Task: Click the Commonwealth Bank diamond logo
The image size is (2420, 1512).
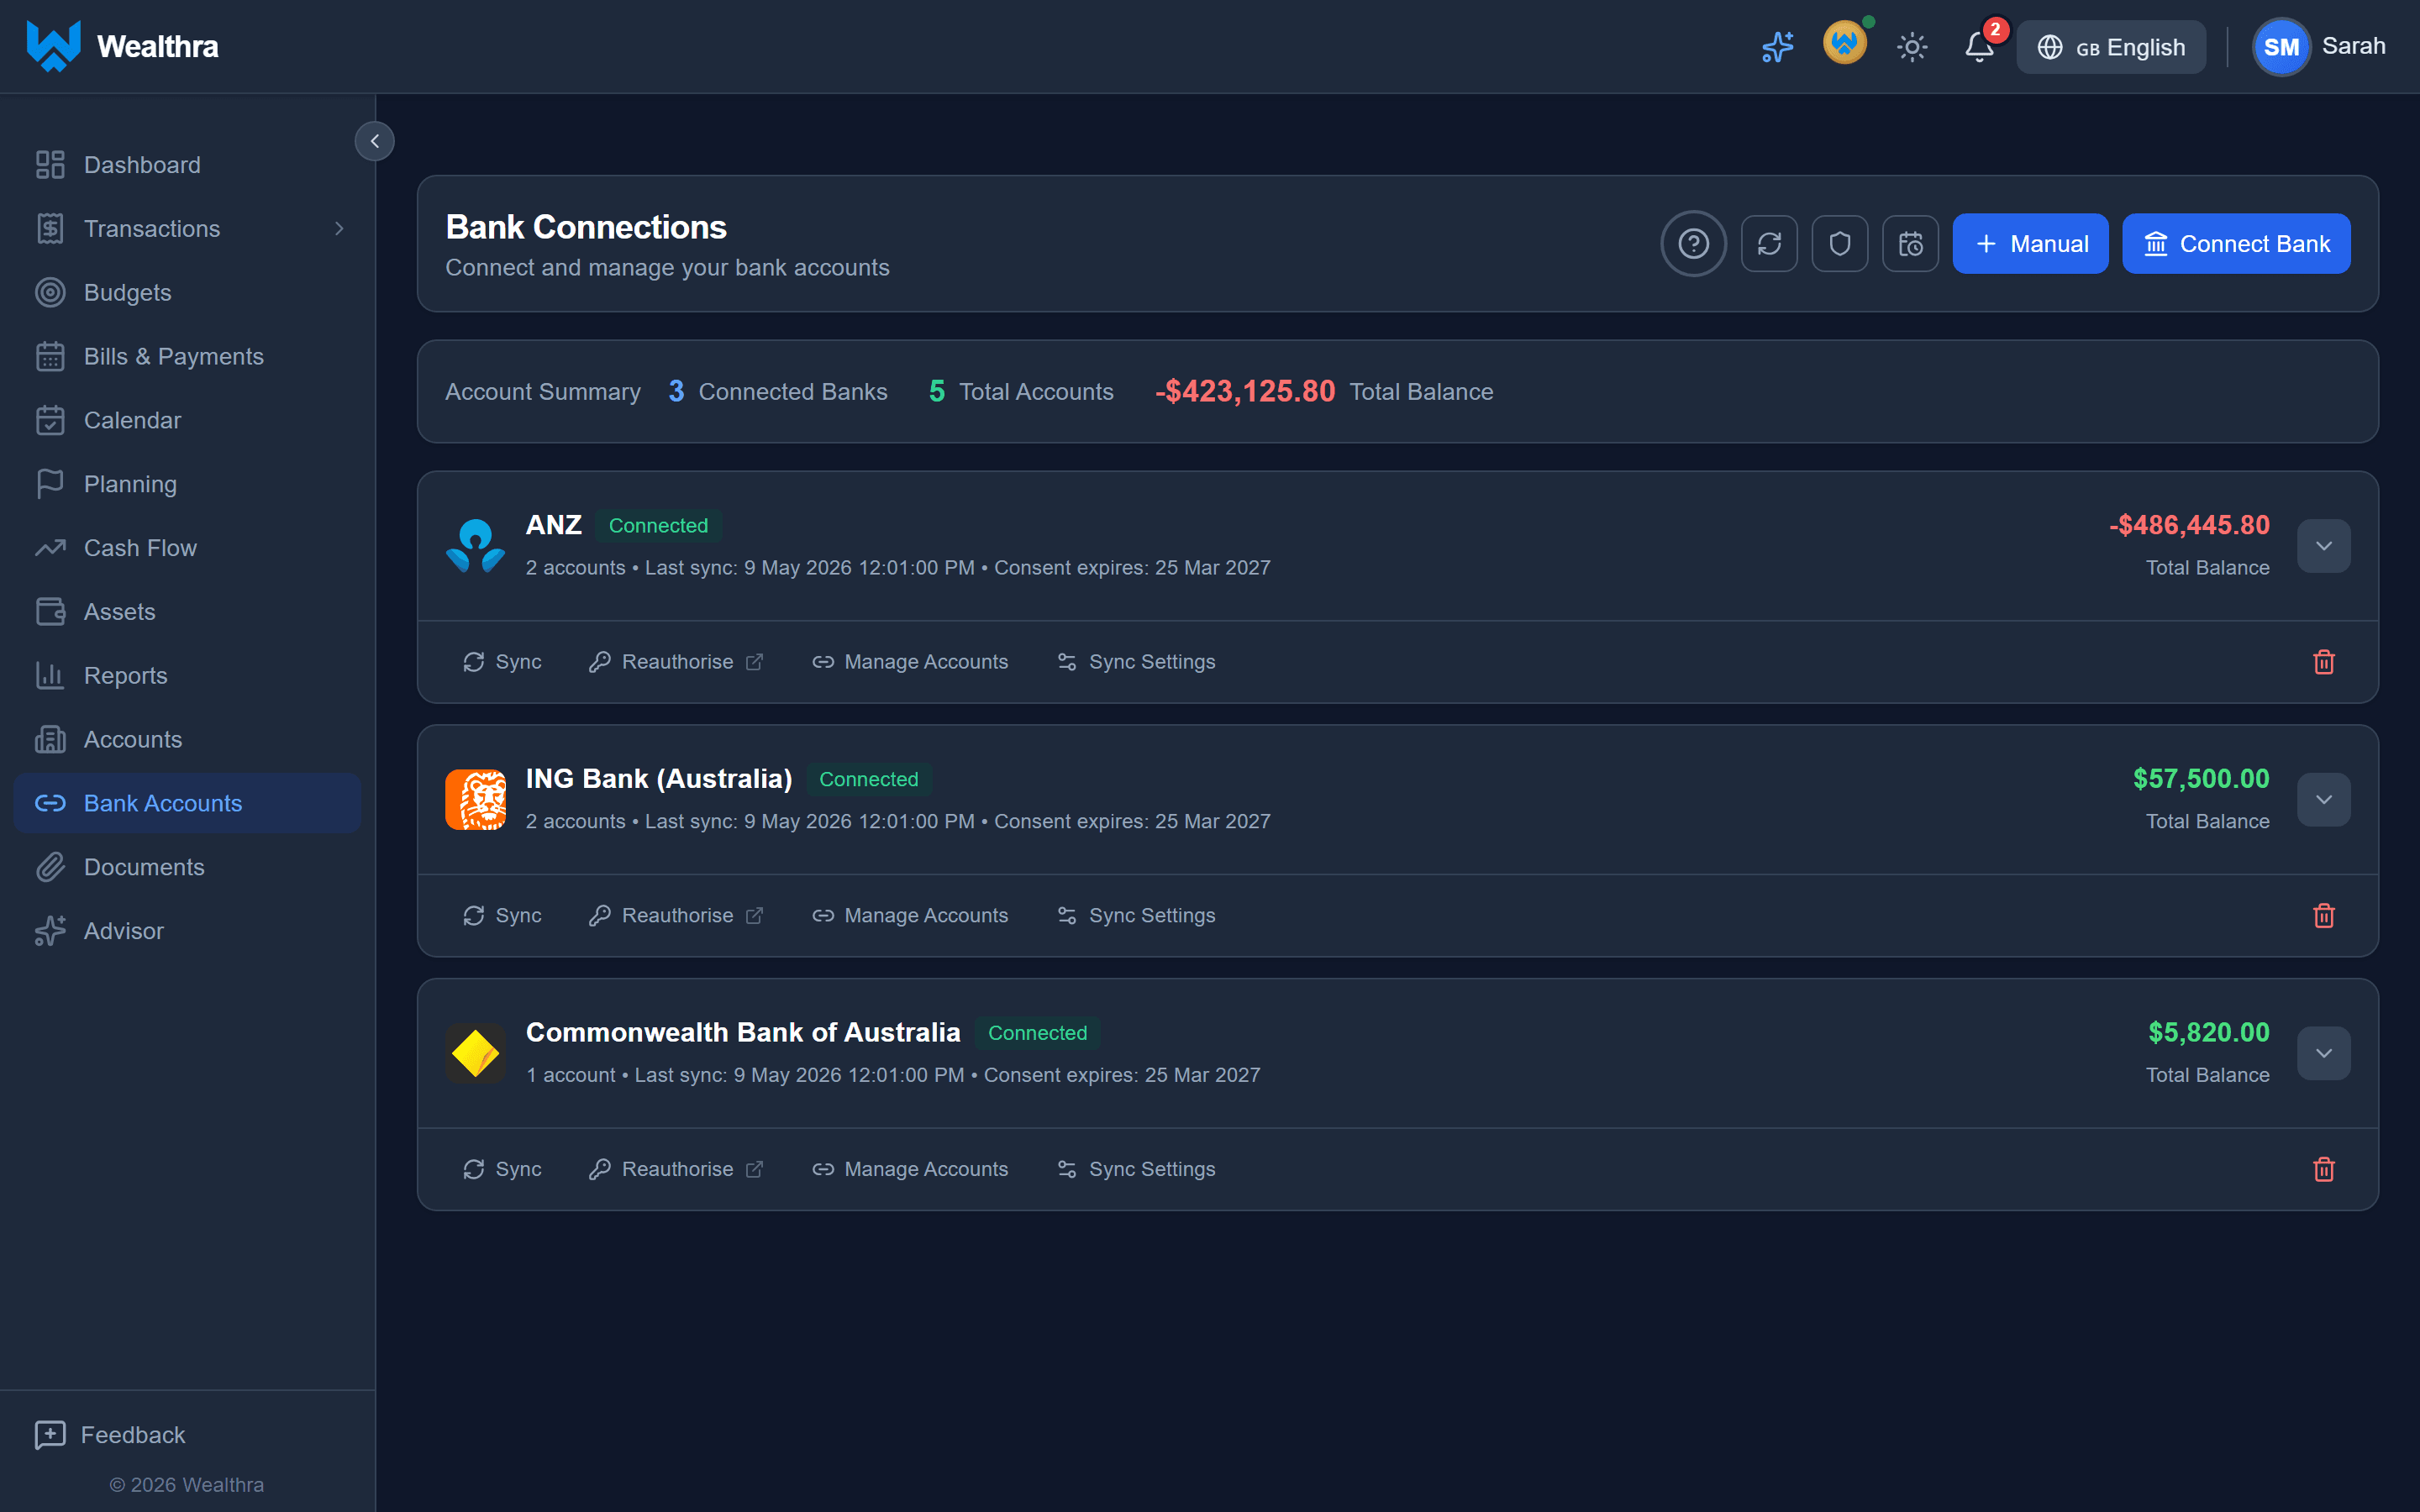Action: click(x=475, y=1053)
